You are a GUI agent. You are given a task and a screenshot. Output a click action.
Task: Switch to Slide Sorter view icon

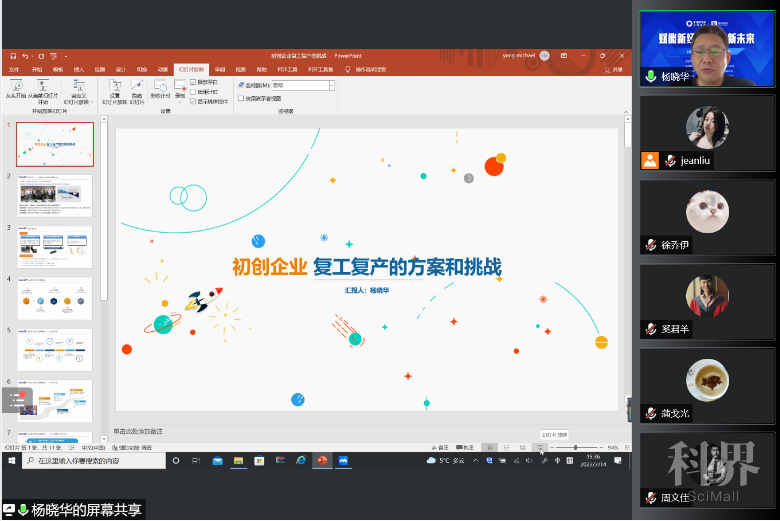tap(506, 448)
